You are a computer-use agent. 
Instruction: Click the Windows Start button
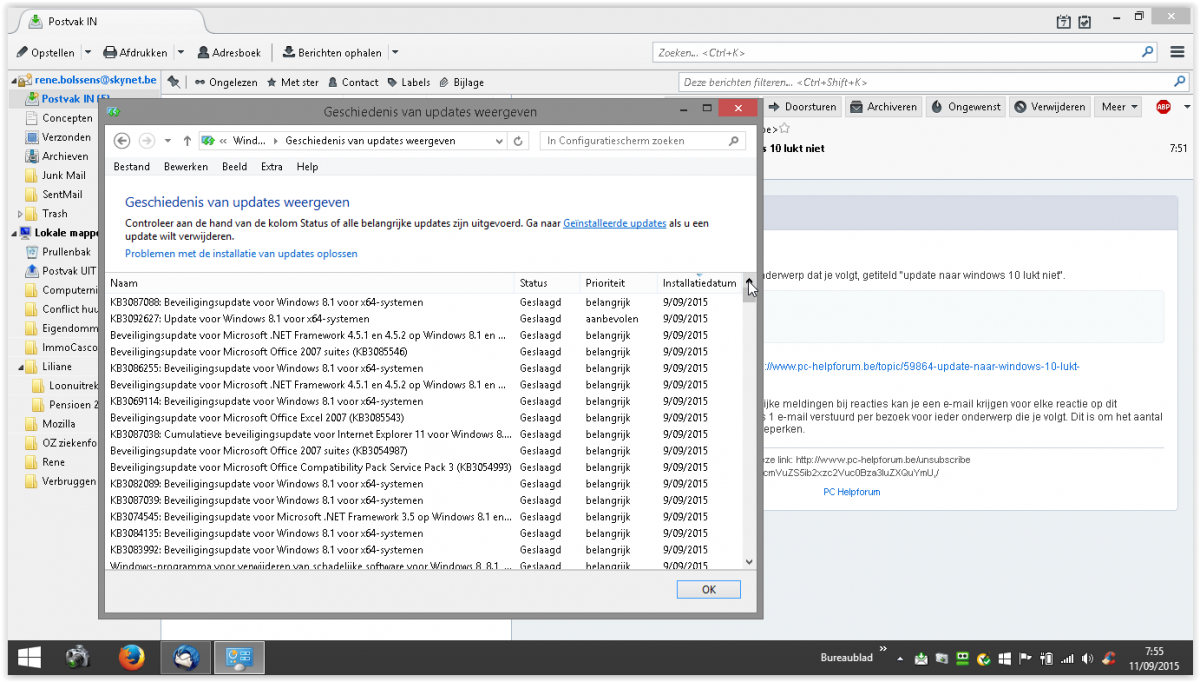pyautogui.click(x=28, y=657)
